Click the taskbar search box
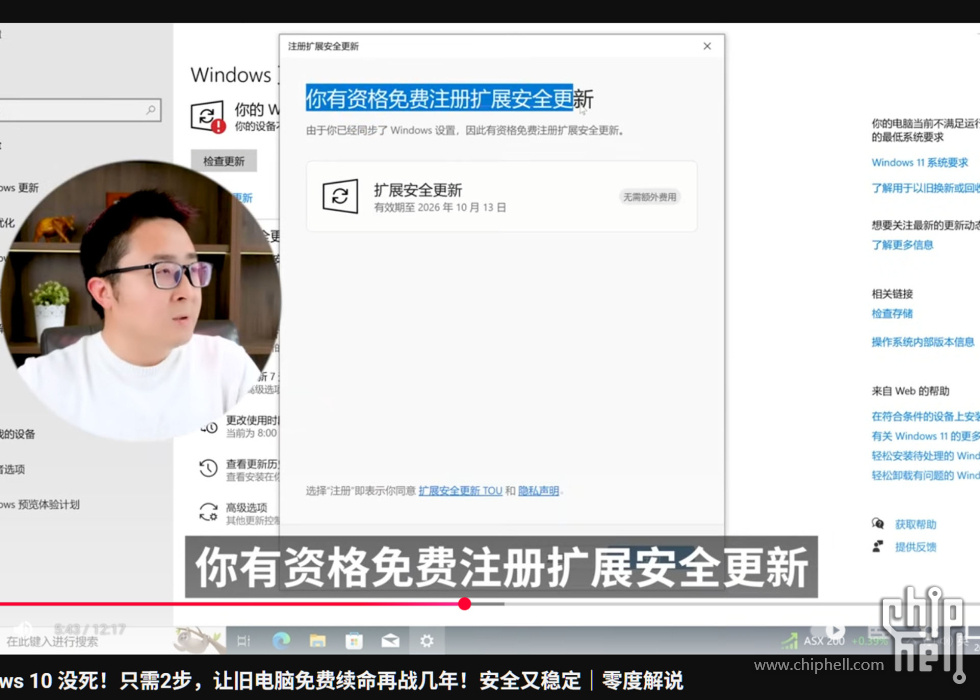 click(80, 641)
